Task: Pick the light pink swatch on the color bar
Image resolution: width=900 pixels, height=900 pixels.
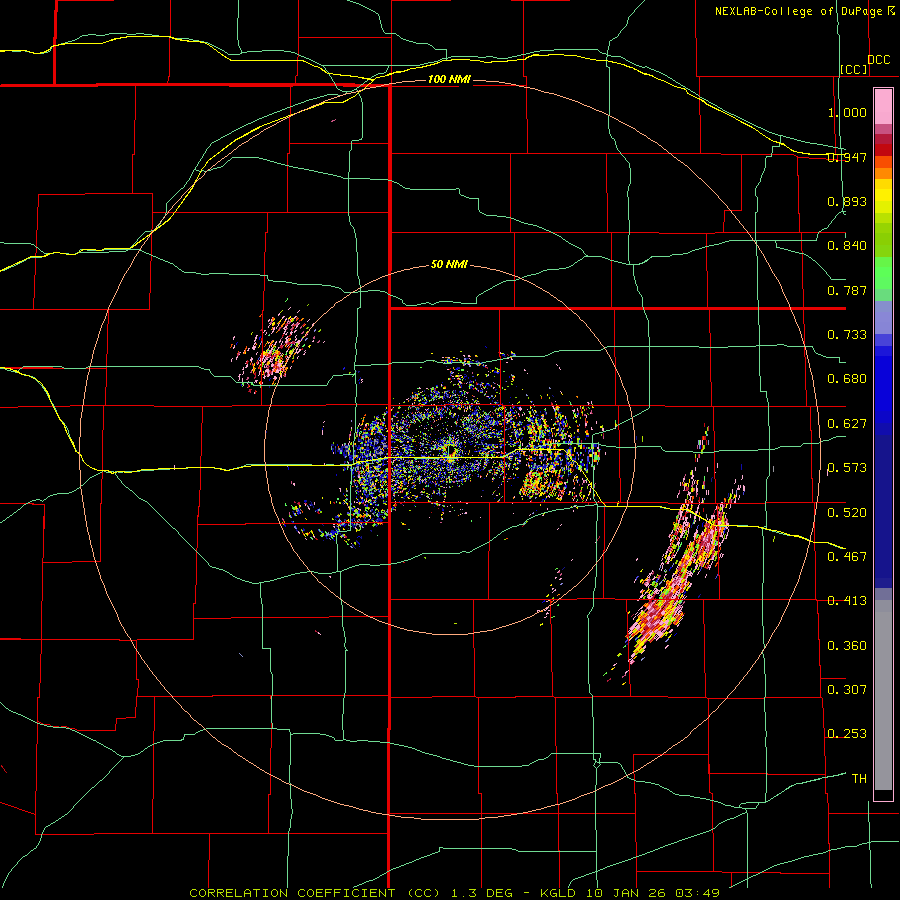Action: (x=883, y=107)
